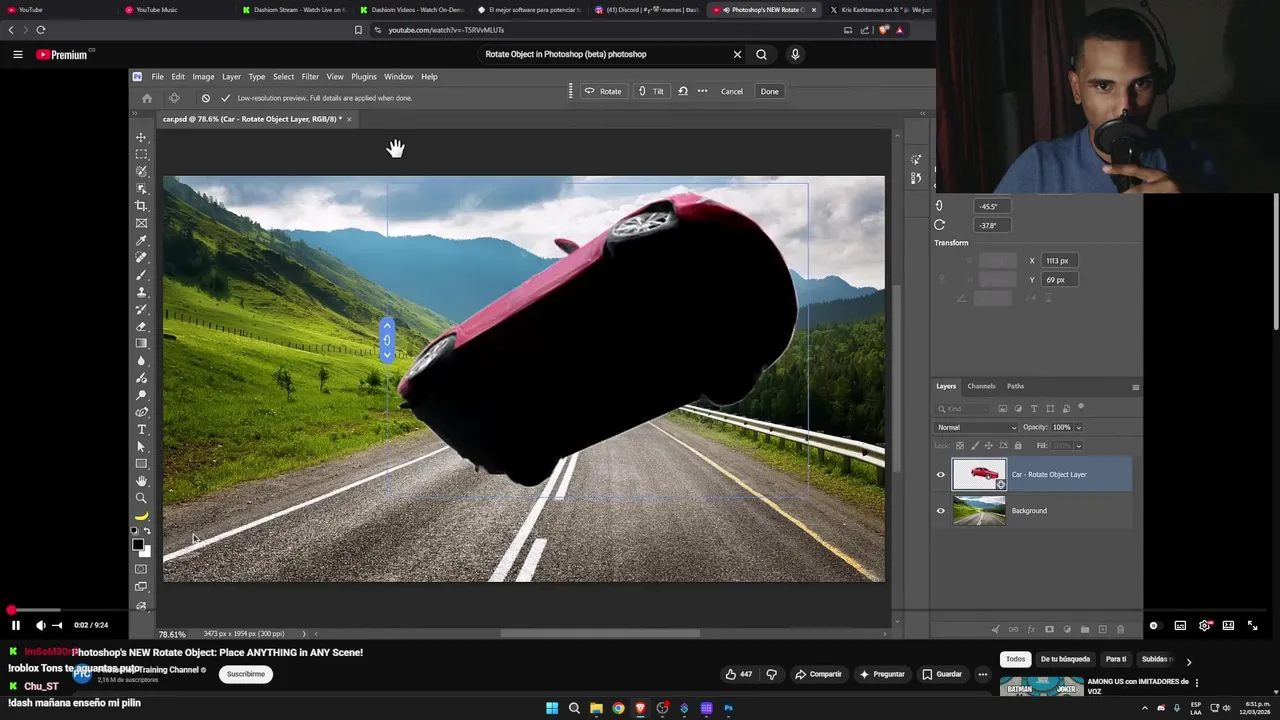Click the Cancel button

click(732, 91)
